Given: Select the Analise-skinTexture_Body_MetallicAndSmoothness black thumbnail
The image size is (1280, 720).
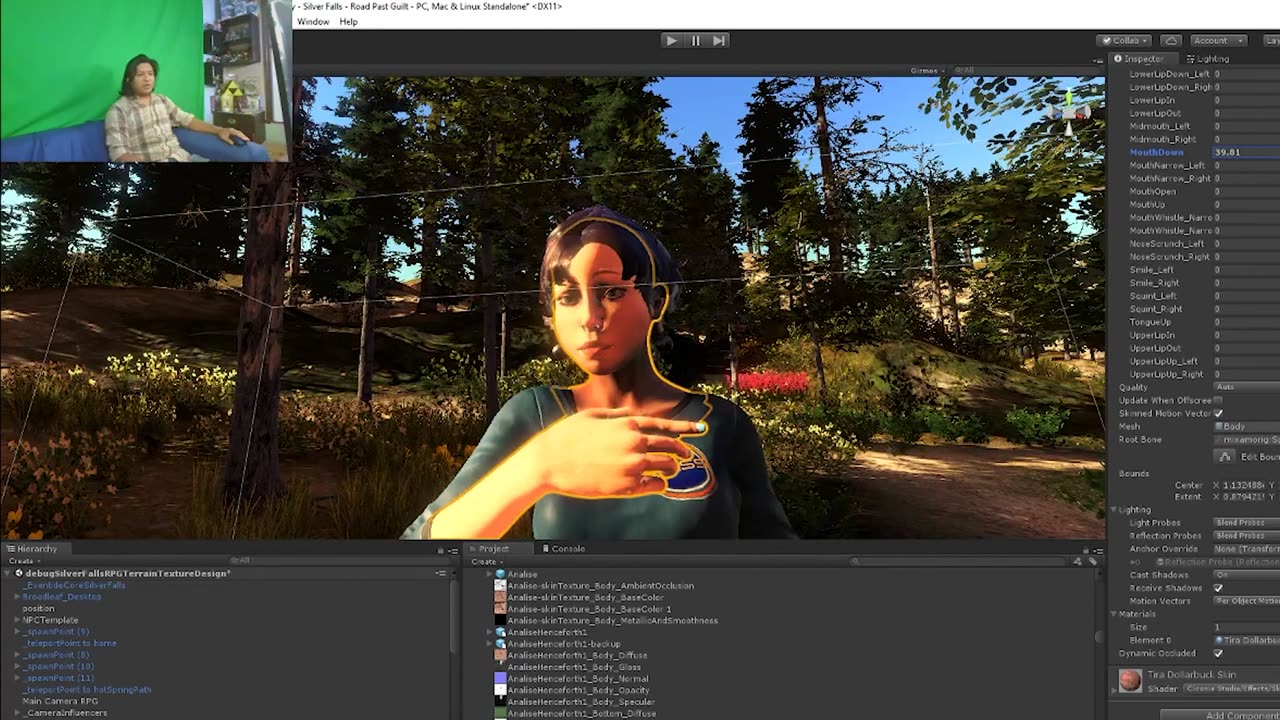Looking at the screenshot, I should [x=500, y=620].
